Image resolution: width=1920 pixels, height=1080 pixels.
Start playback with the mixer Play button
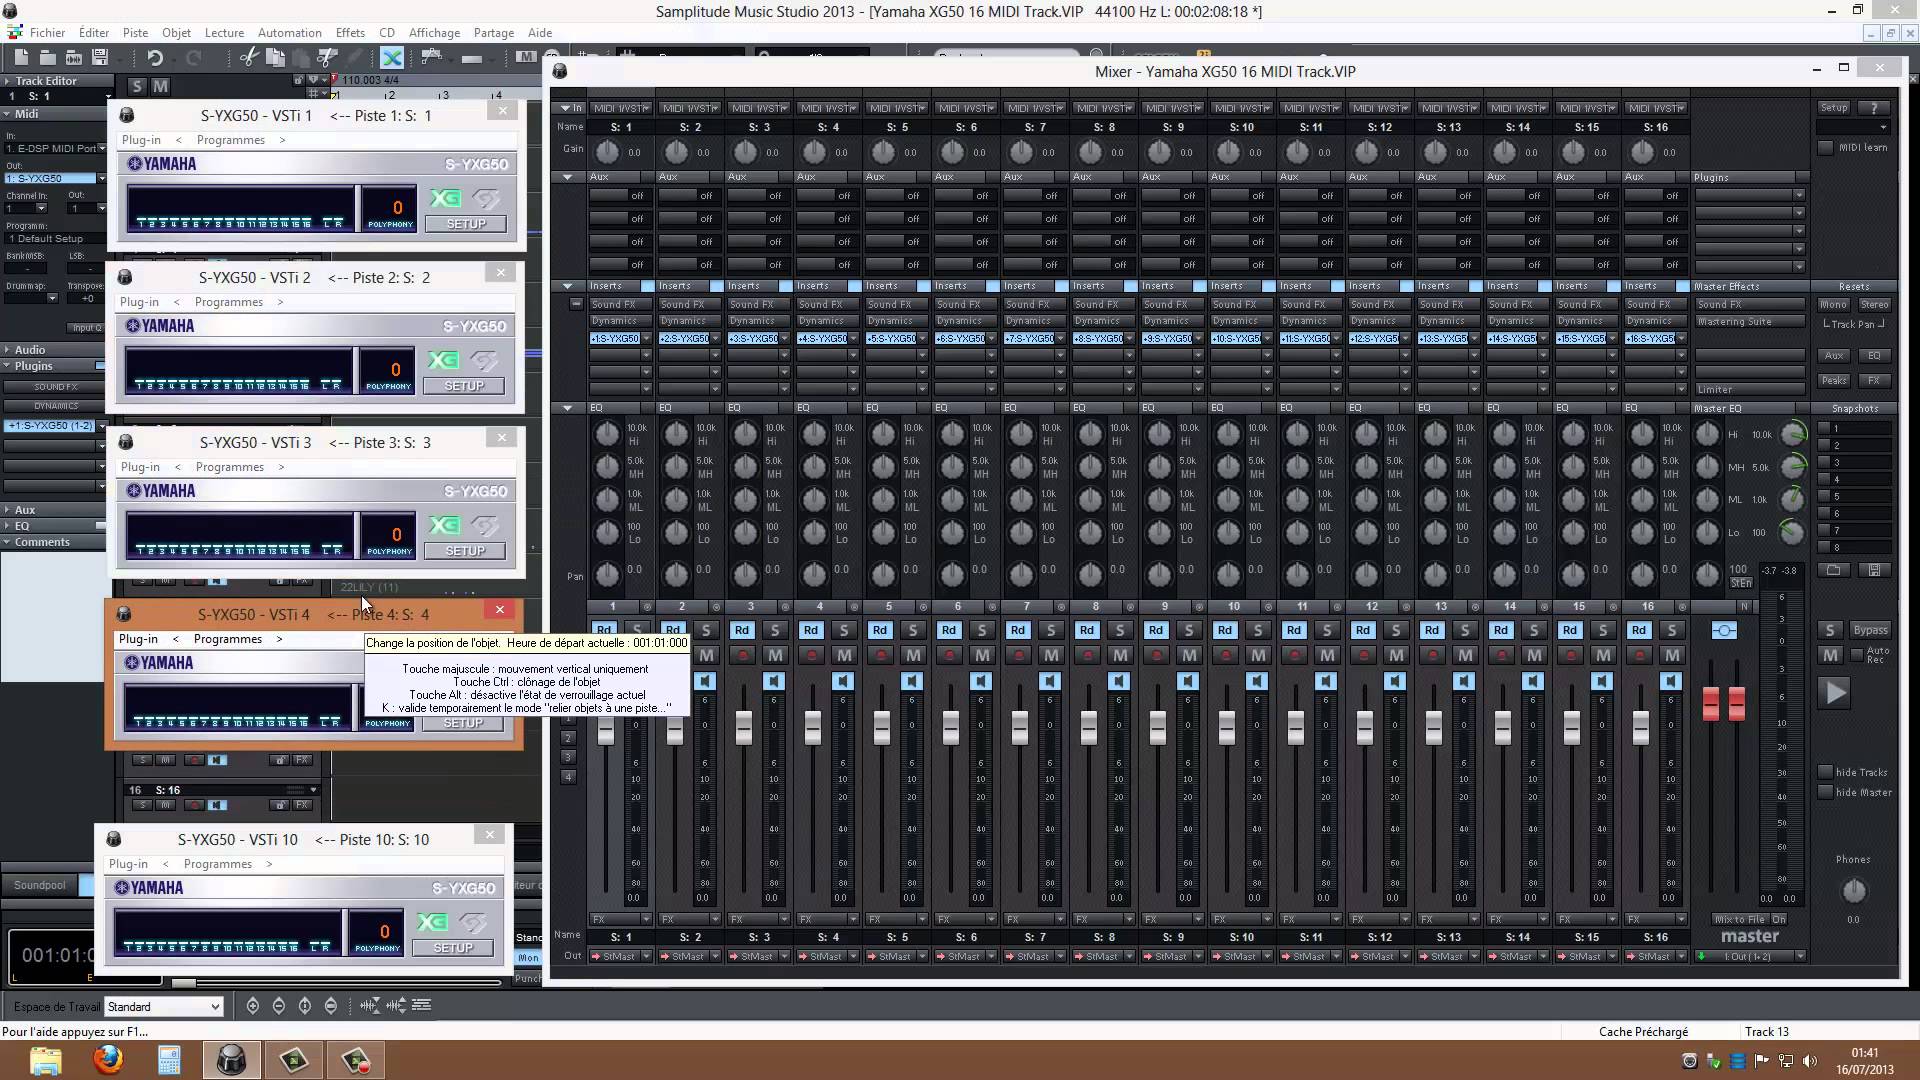click(1836, 692)
